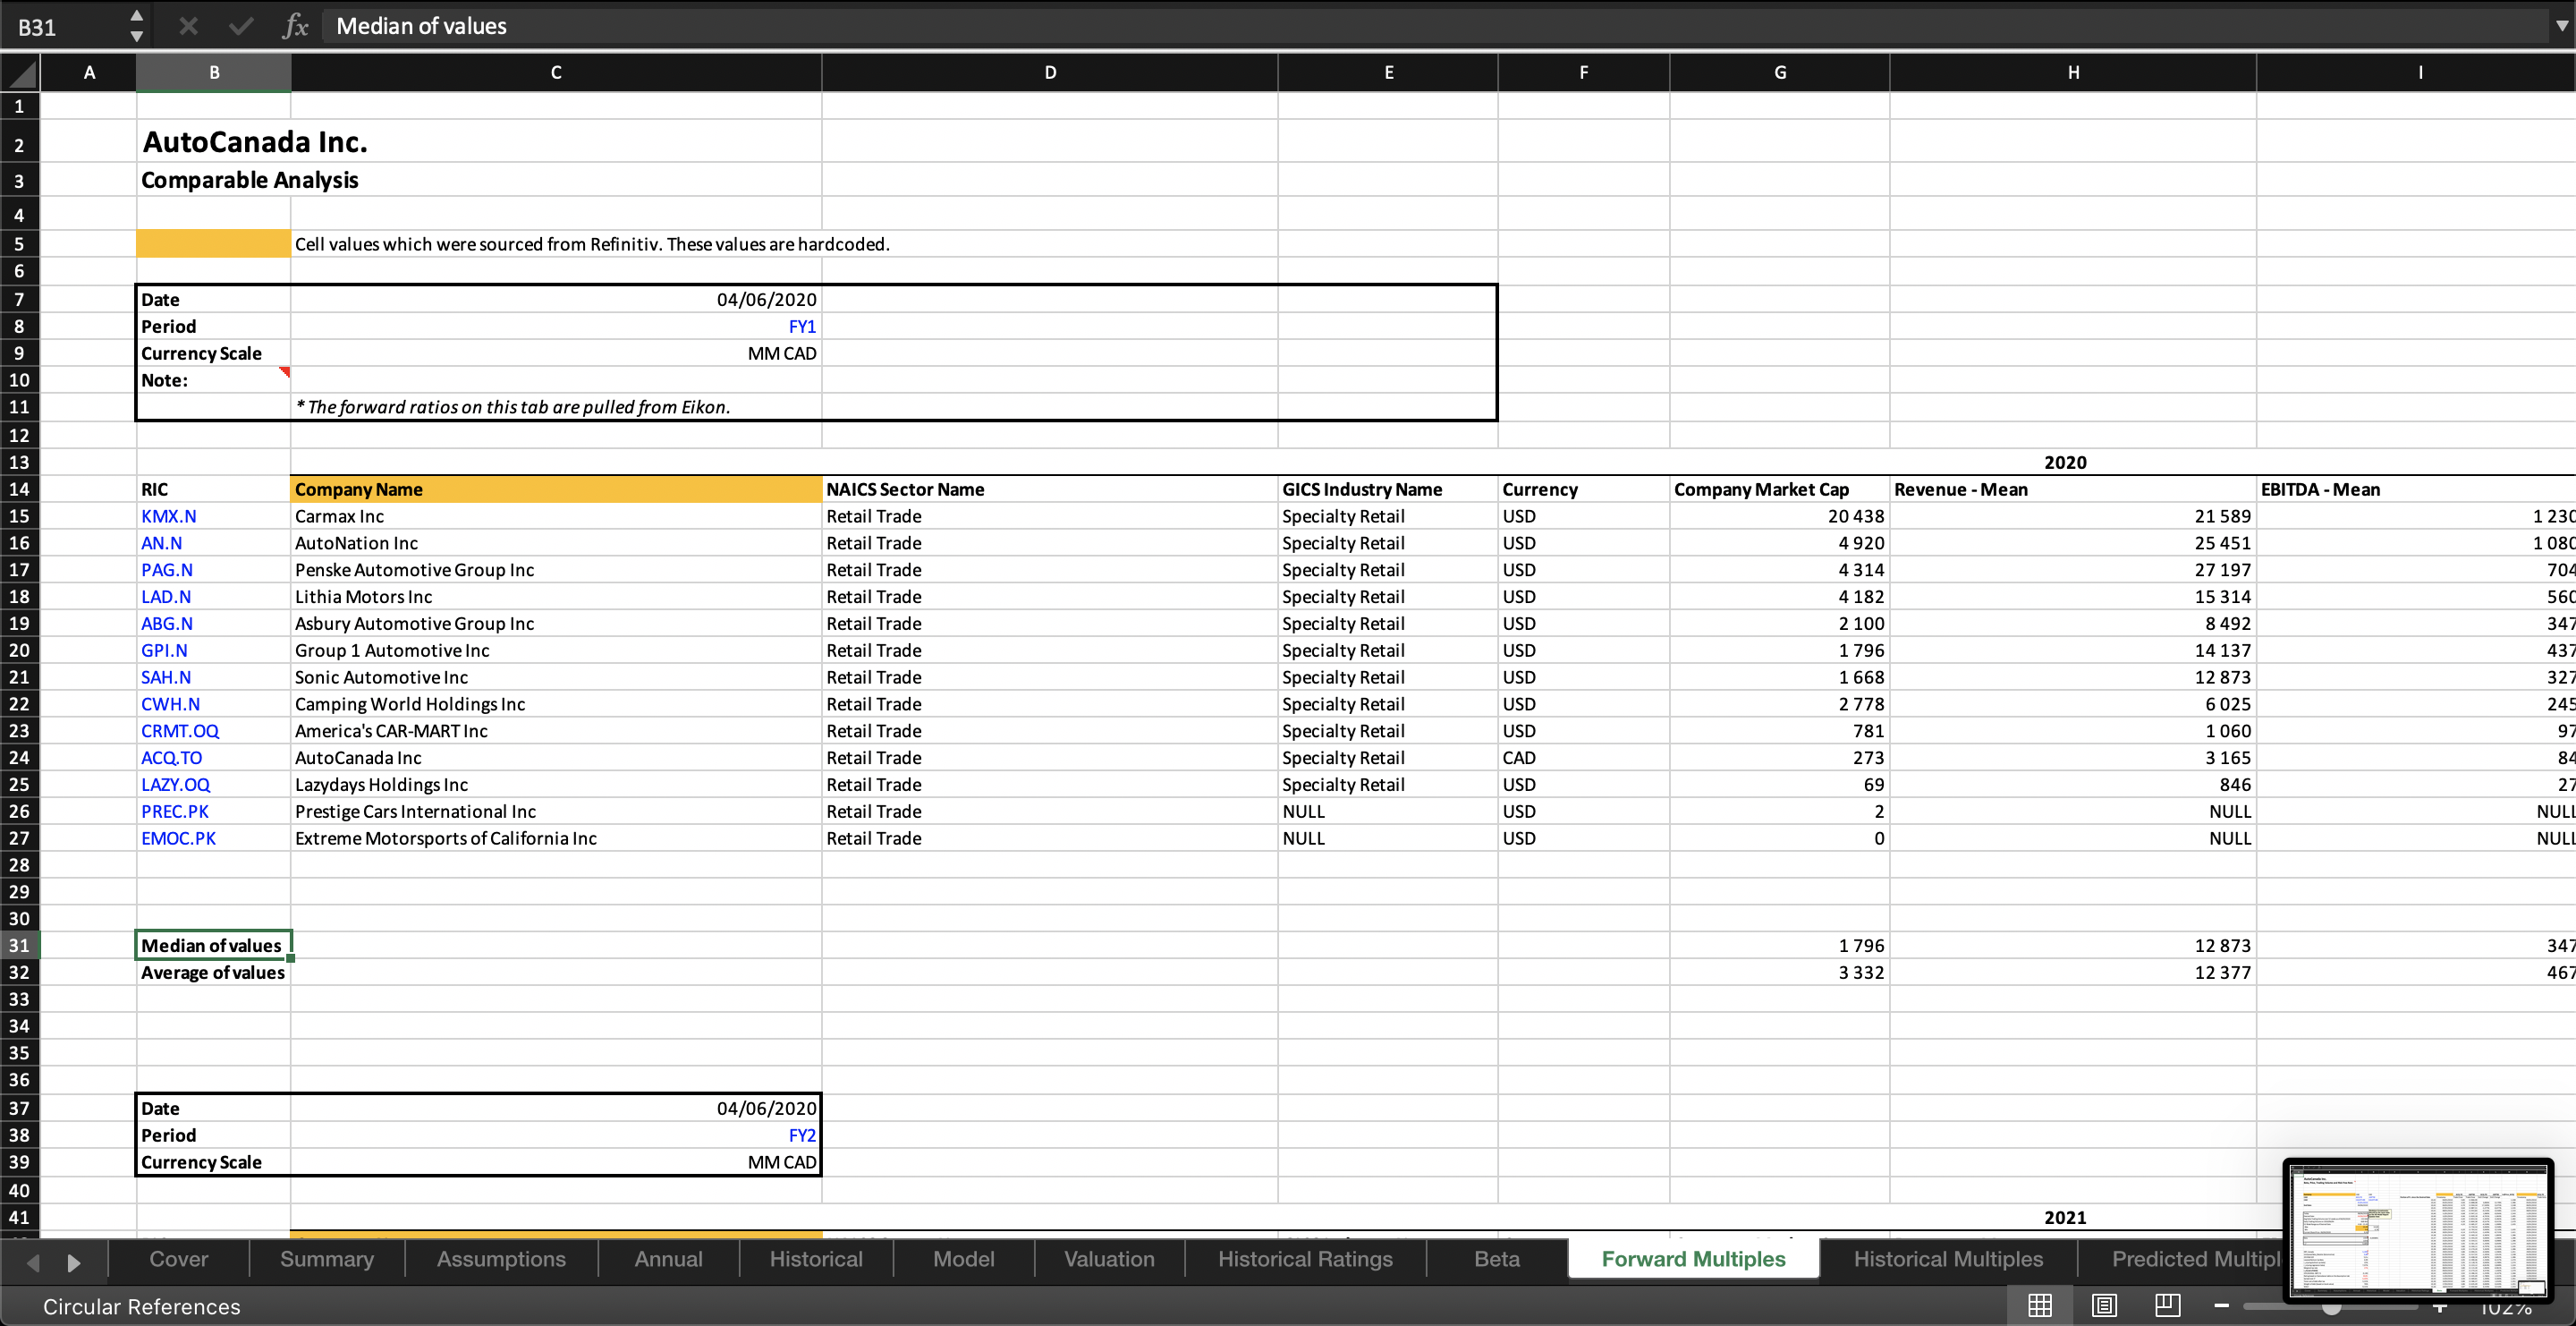Expand the formula bar arrow
This screenshot has width=2576, height=1326.
[2560, 26]
